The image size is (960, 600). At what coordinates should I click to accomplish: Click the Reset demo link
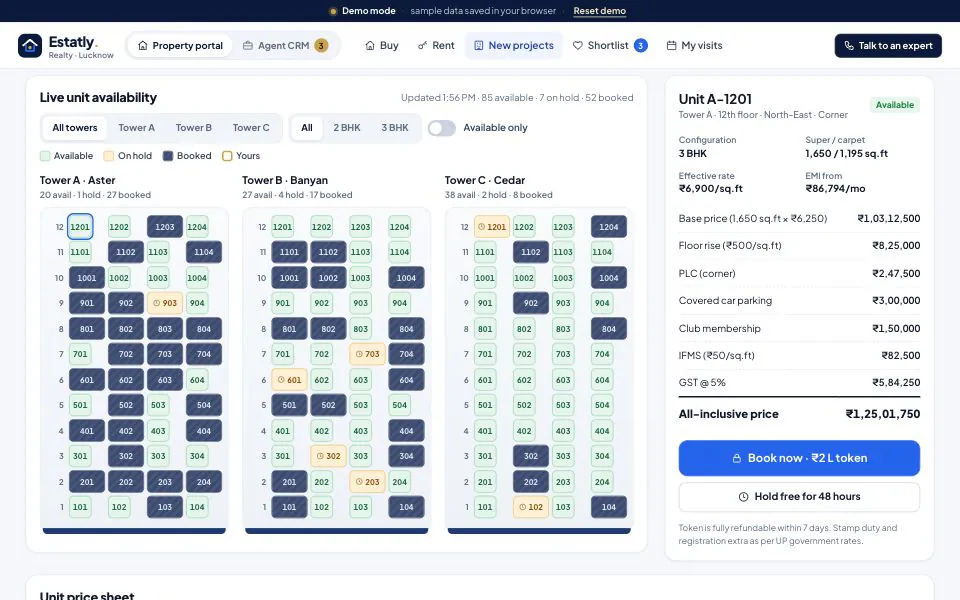(x=599, y=11)
